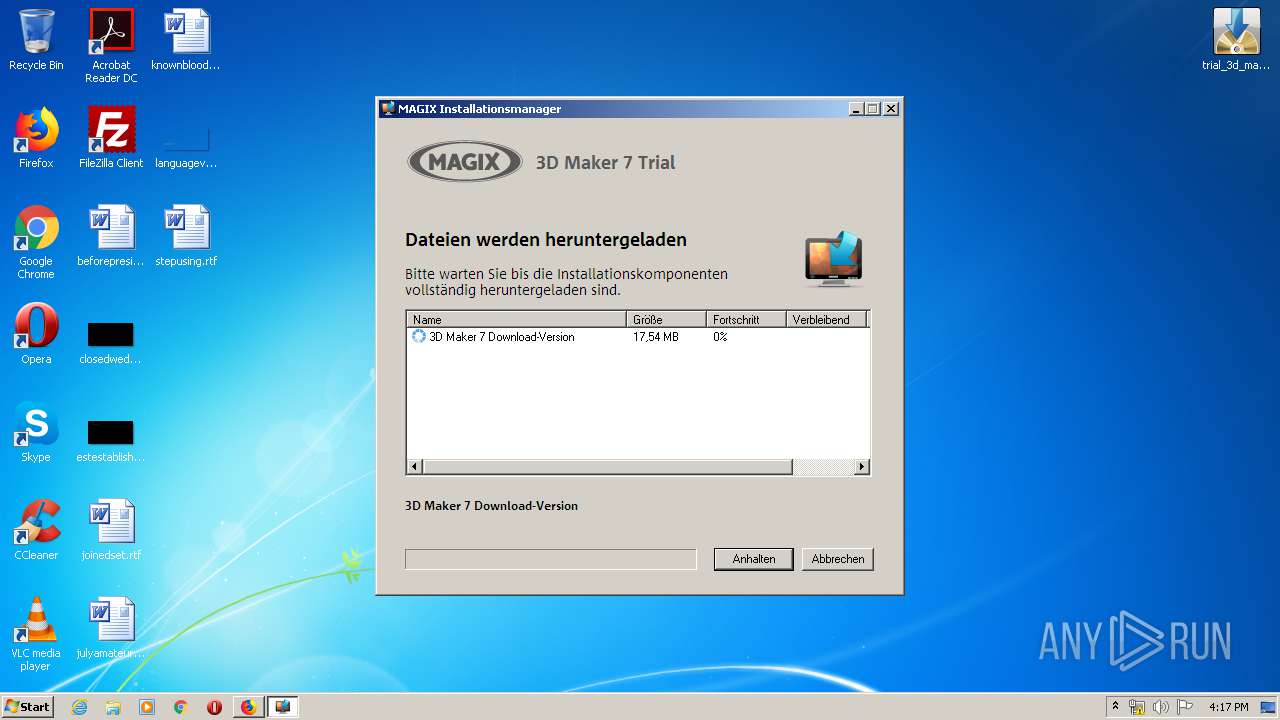Switch to MAGIX installer taskbar button
Image resolution: width=1280 pixels, height=720 pixels.
tap(283, 707)
